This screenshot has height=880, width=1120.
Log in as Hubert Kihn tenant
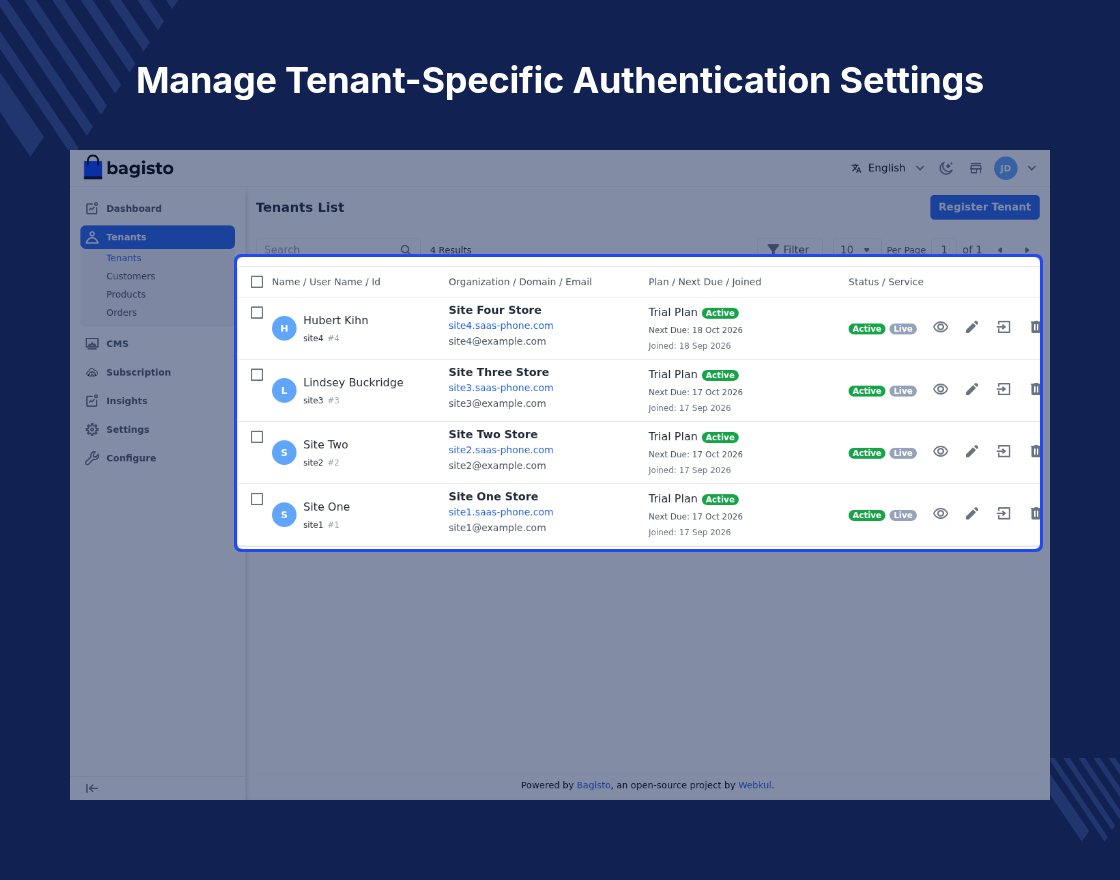click(1004, 327)
